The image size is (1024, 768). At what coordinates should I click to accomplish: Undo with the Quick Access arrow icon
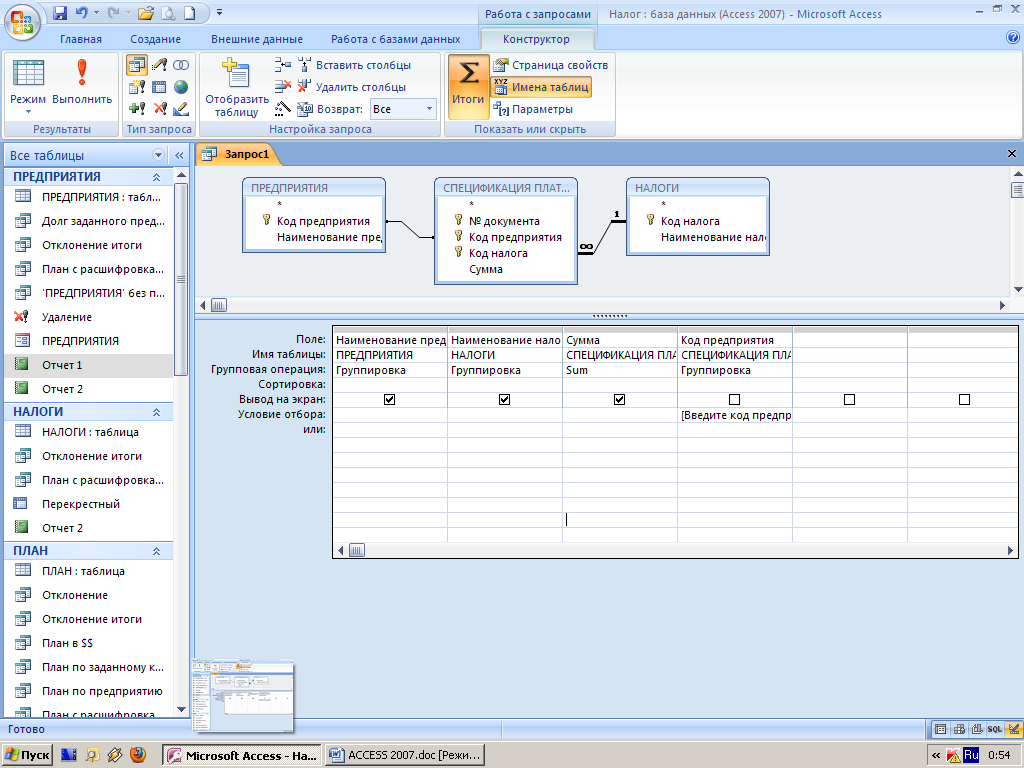81,12
